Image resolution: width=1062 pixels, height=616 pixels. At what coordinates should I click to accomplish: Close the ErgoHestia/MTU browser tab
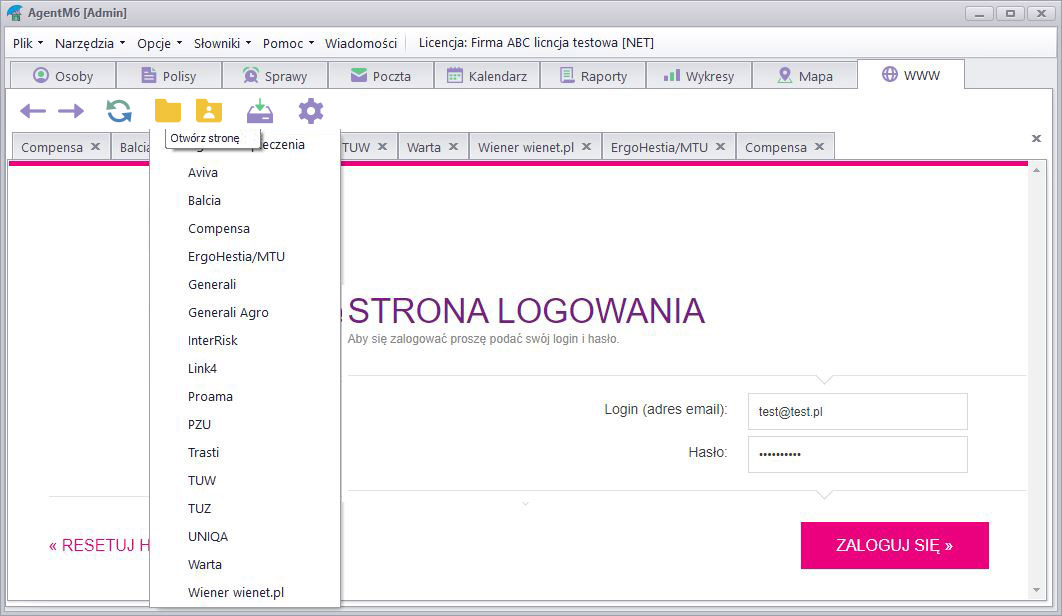pyautogui.click(x=721, y=146)
